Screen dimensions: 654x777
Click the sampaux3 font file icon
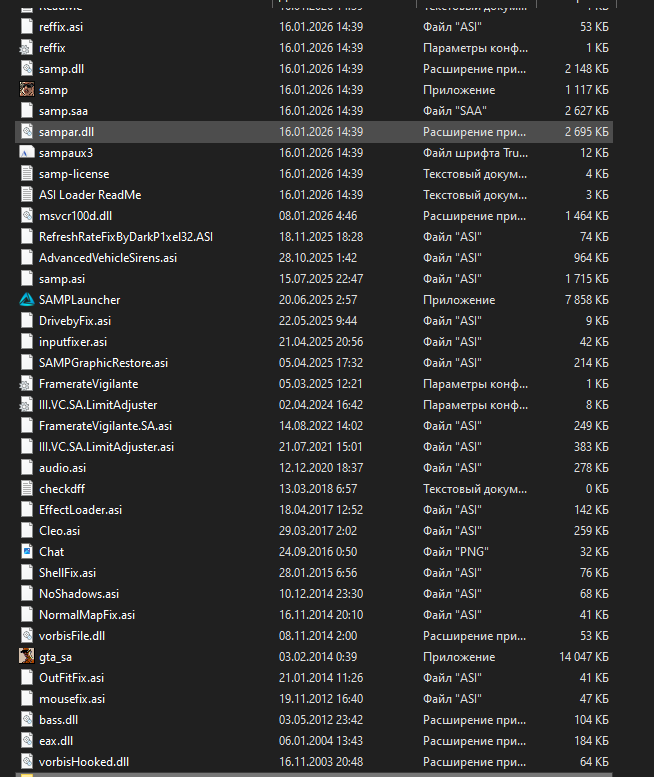pos(27,153)
